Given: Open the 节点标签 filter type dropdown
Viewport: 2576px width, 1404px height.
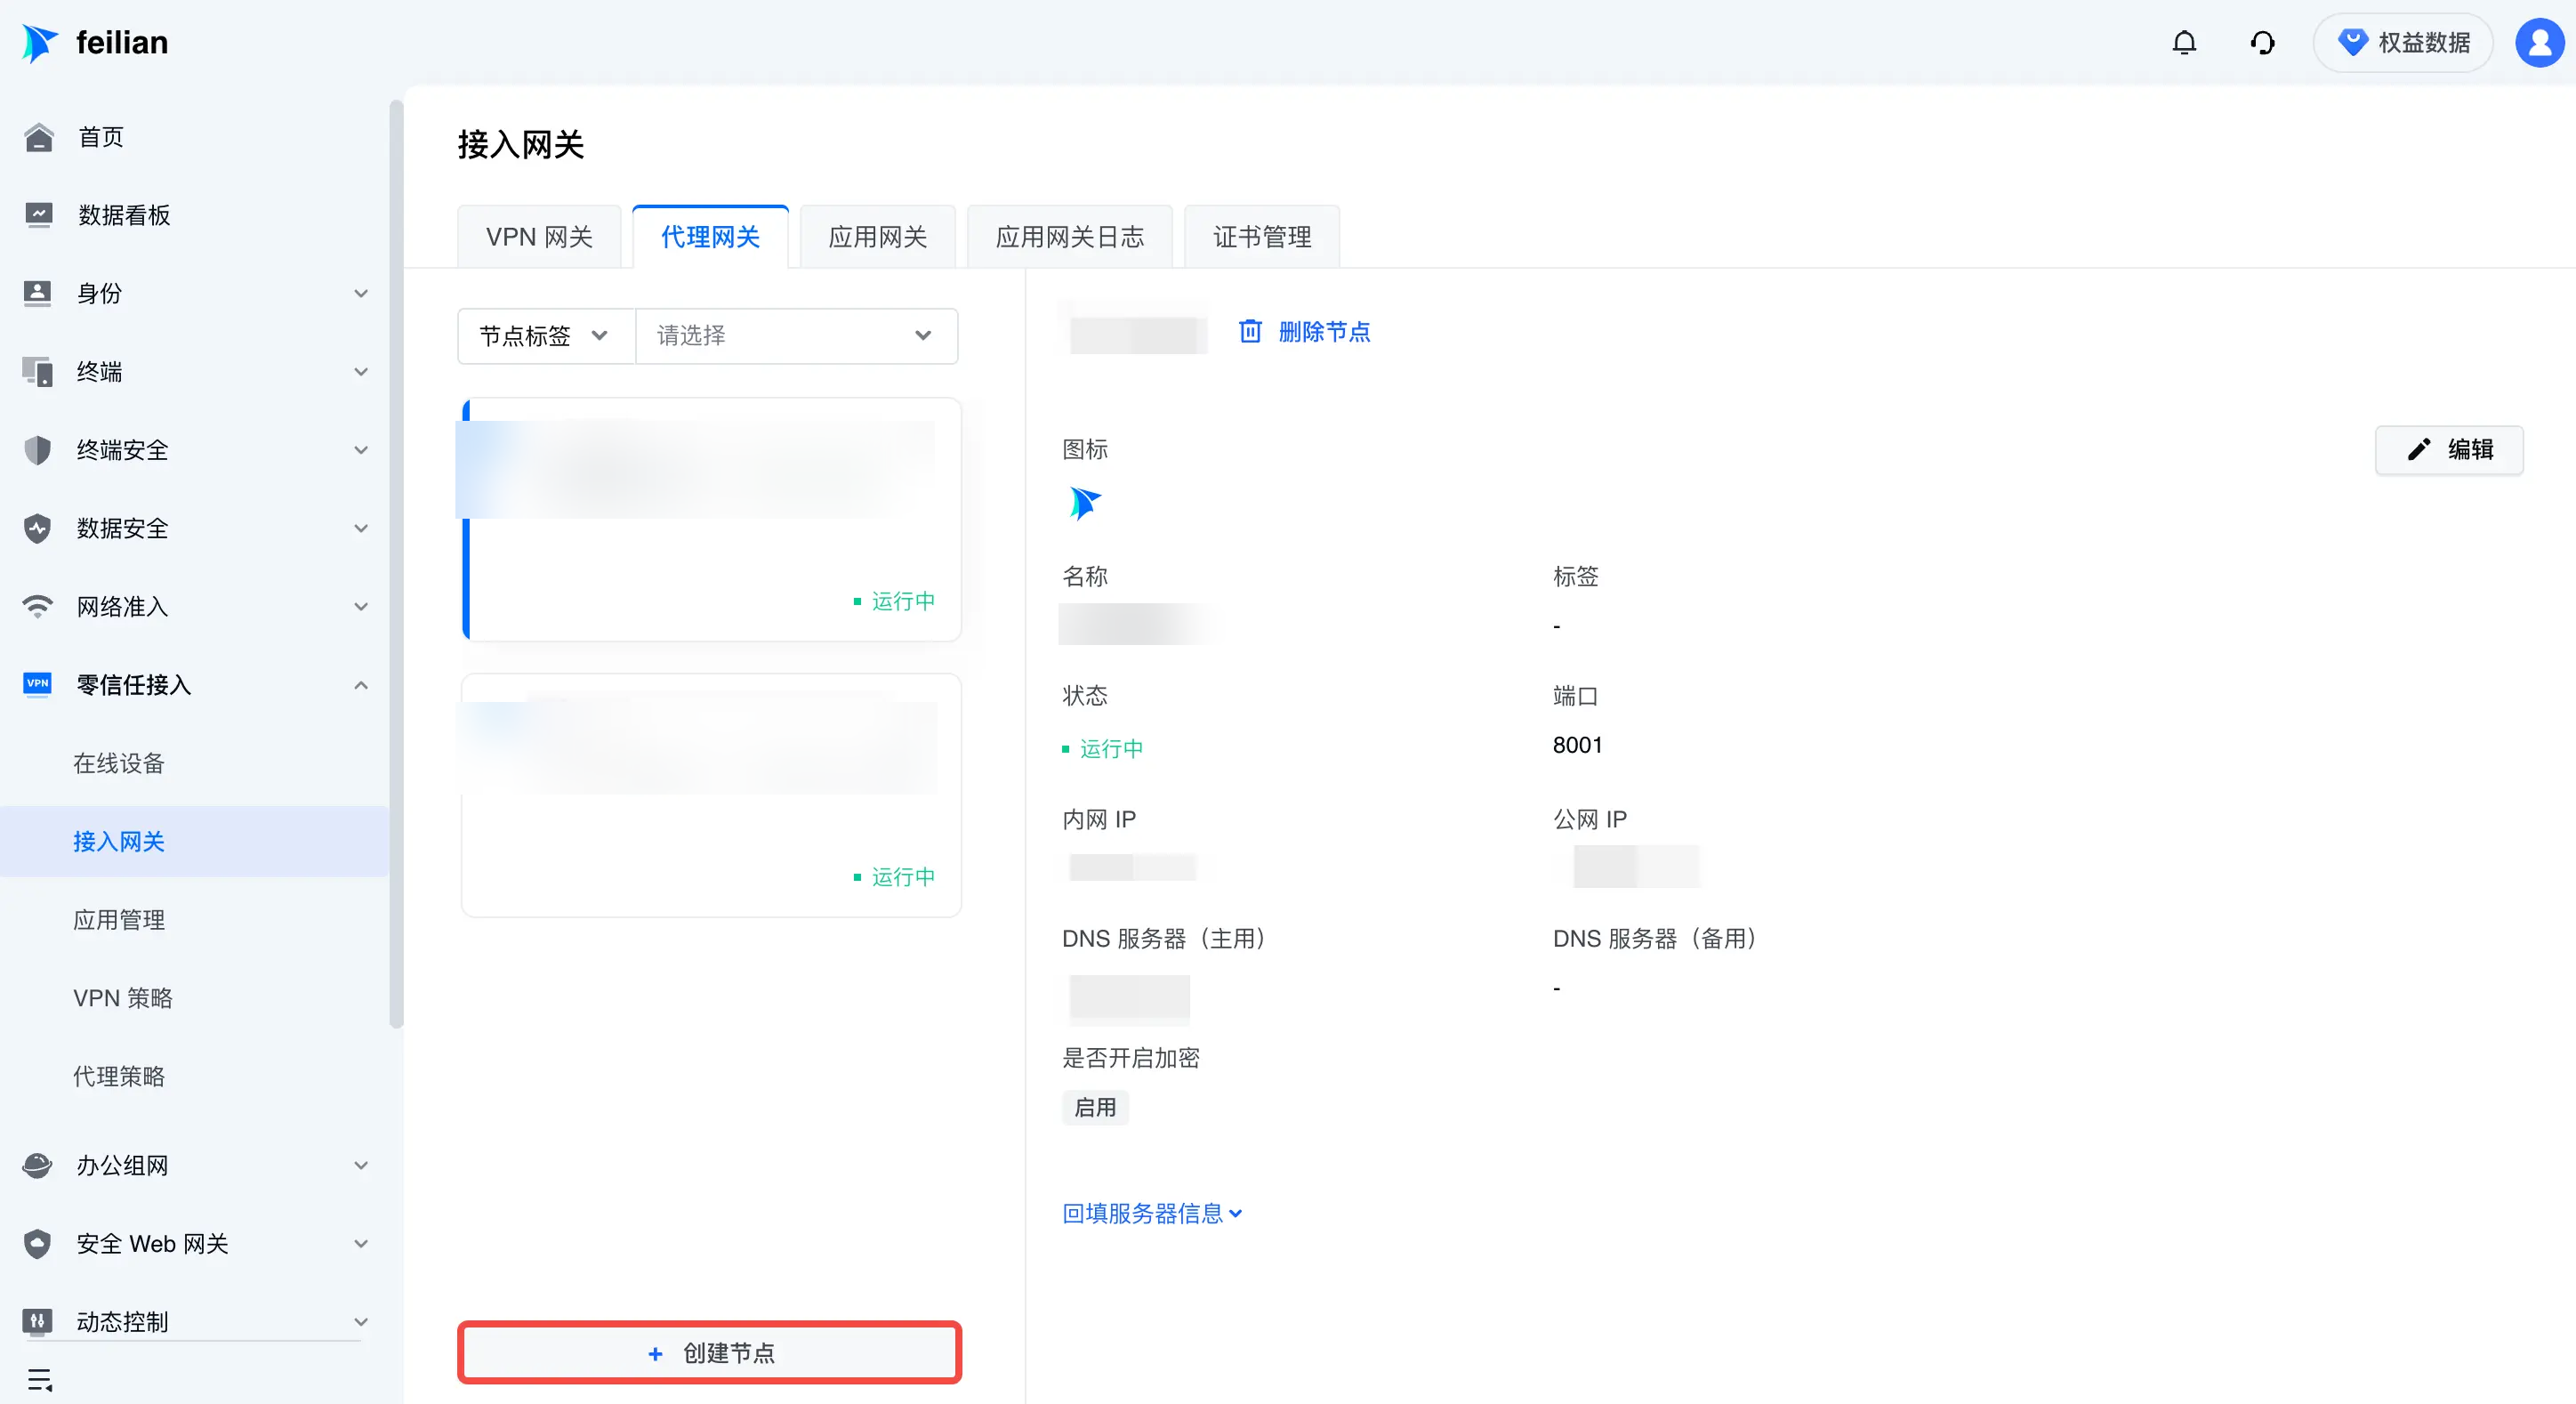Looking at the screenshot, I should coord(546,336).
